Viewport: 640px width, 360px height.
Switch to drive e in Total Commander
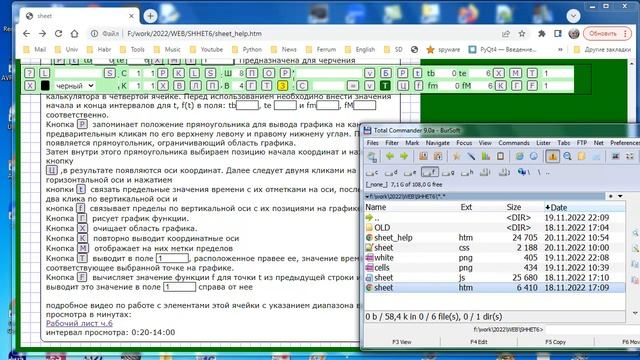point(410,173)
